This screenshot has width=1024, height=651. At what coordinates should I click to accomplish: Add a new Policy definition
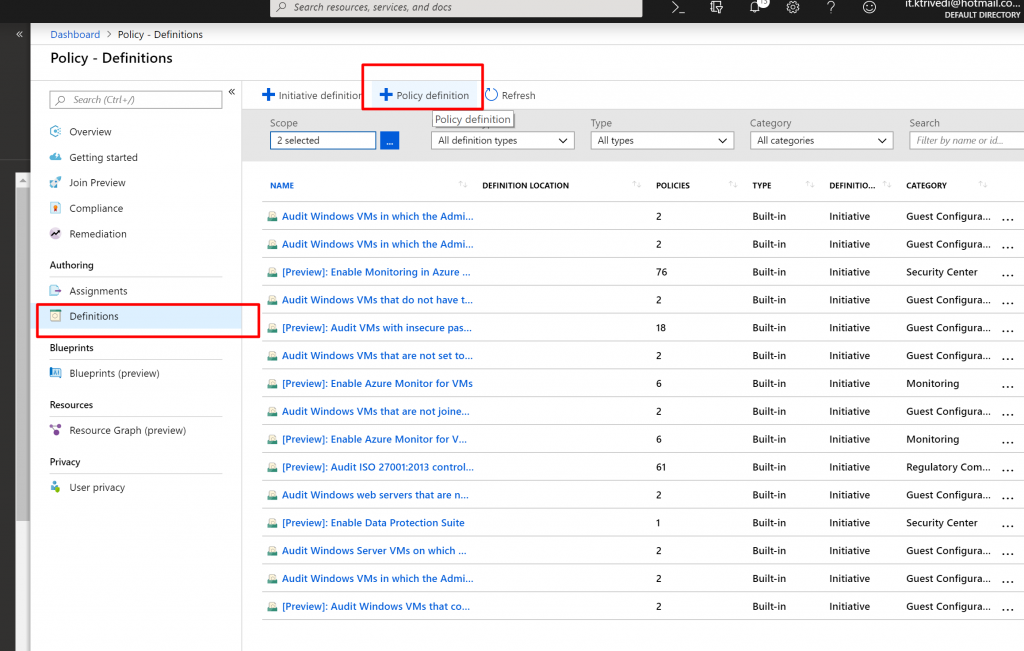(x=424, y=95)
